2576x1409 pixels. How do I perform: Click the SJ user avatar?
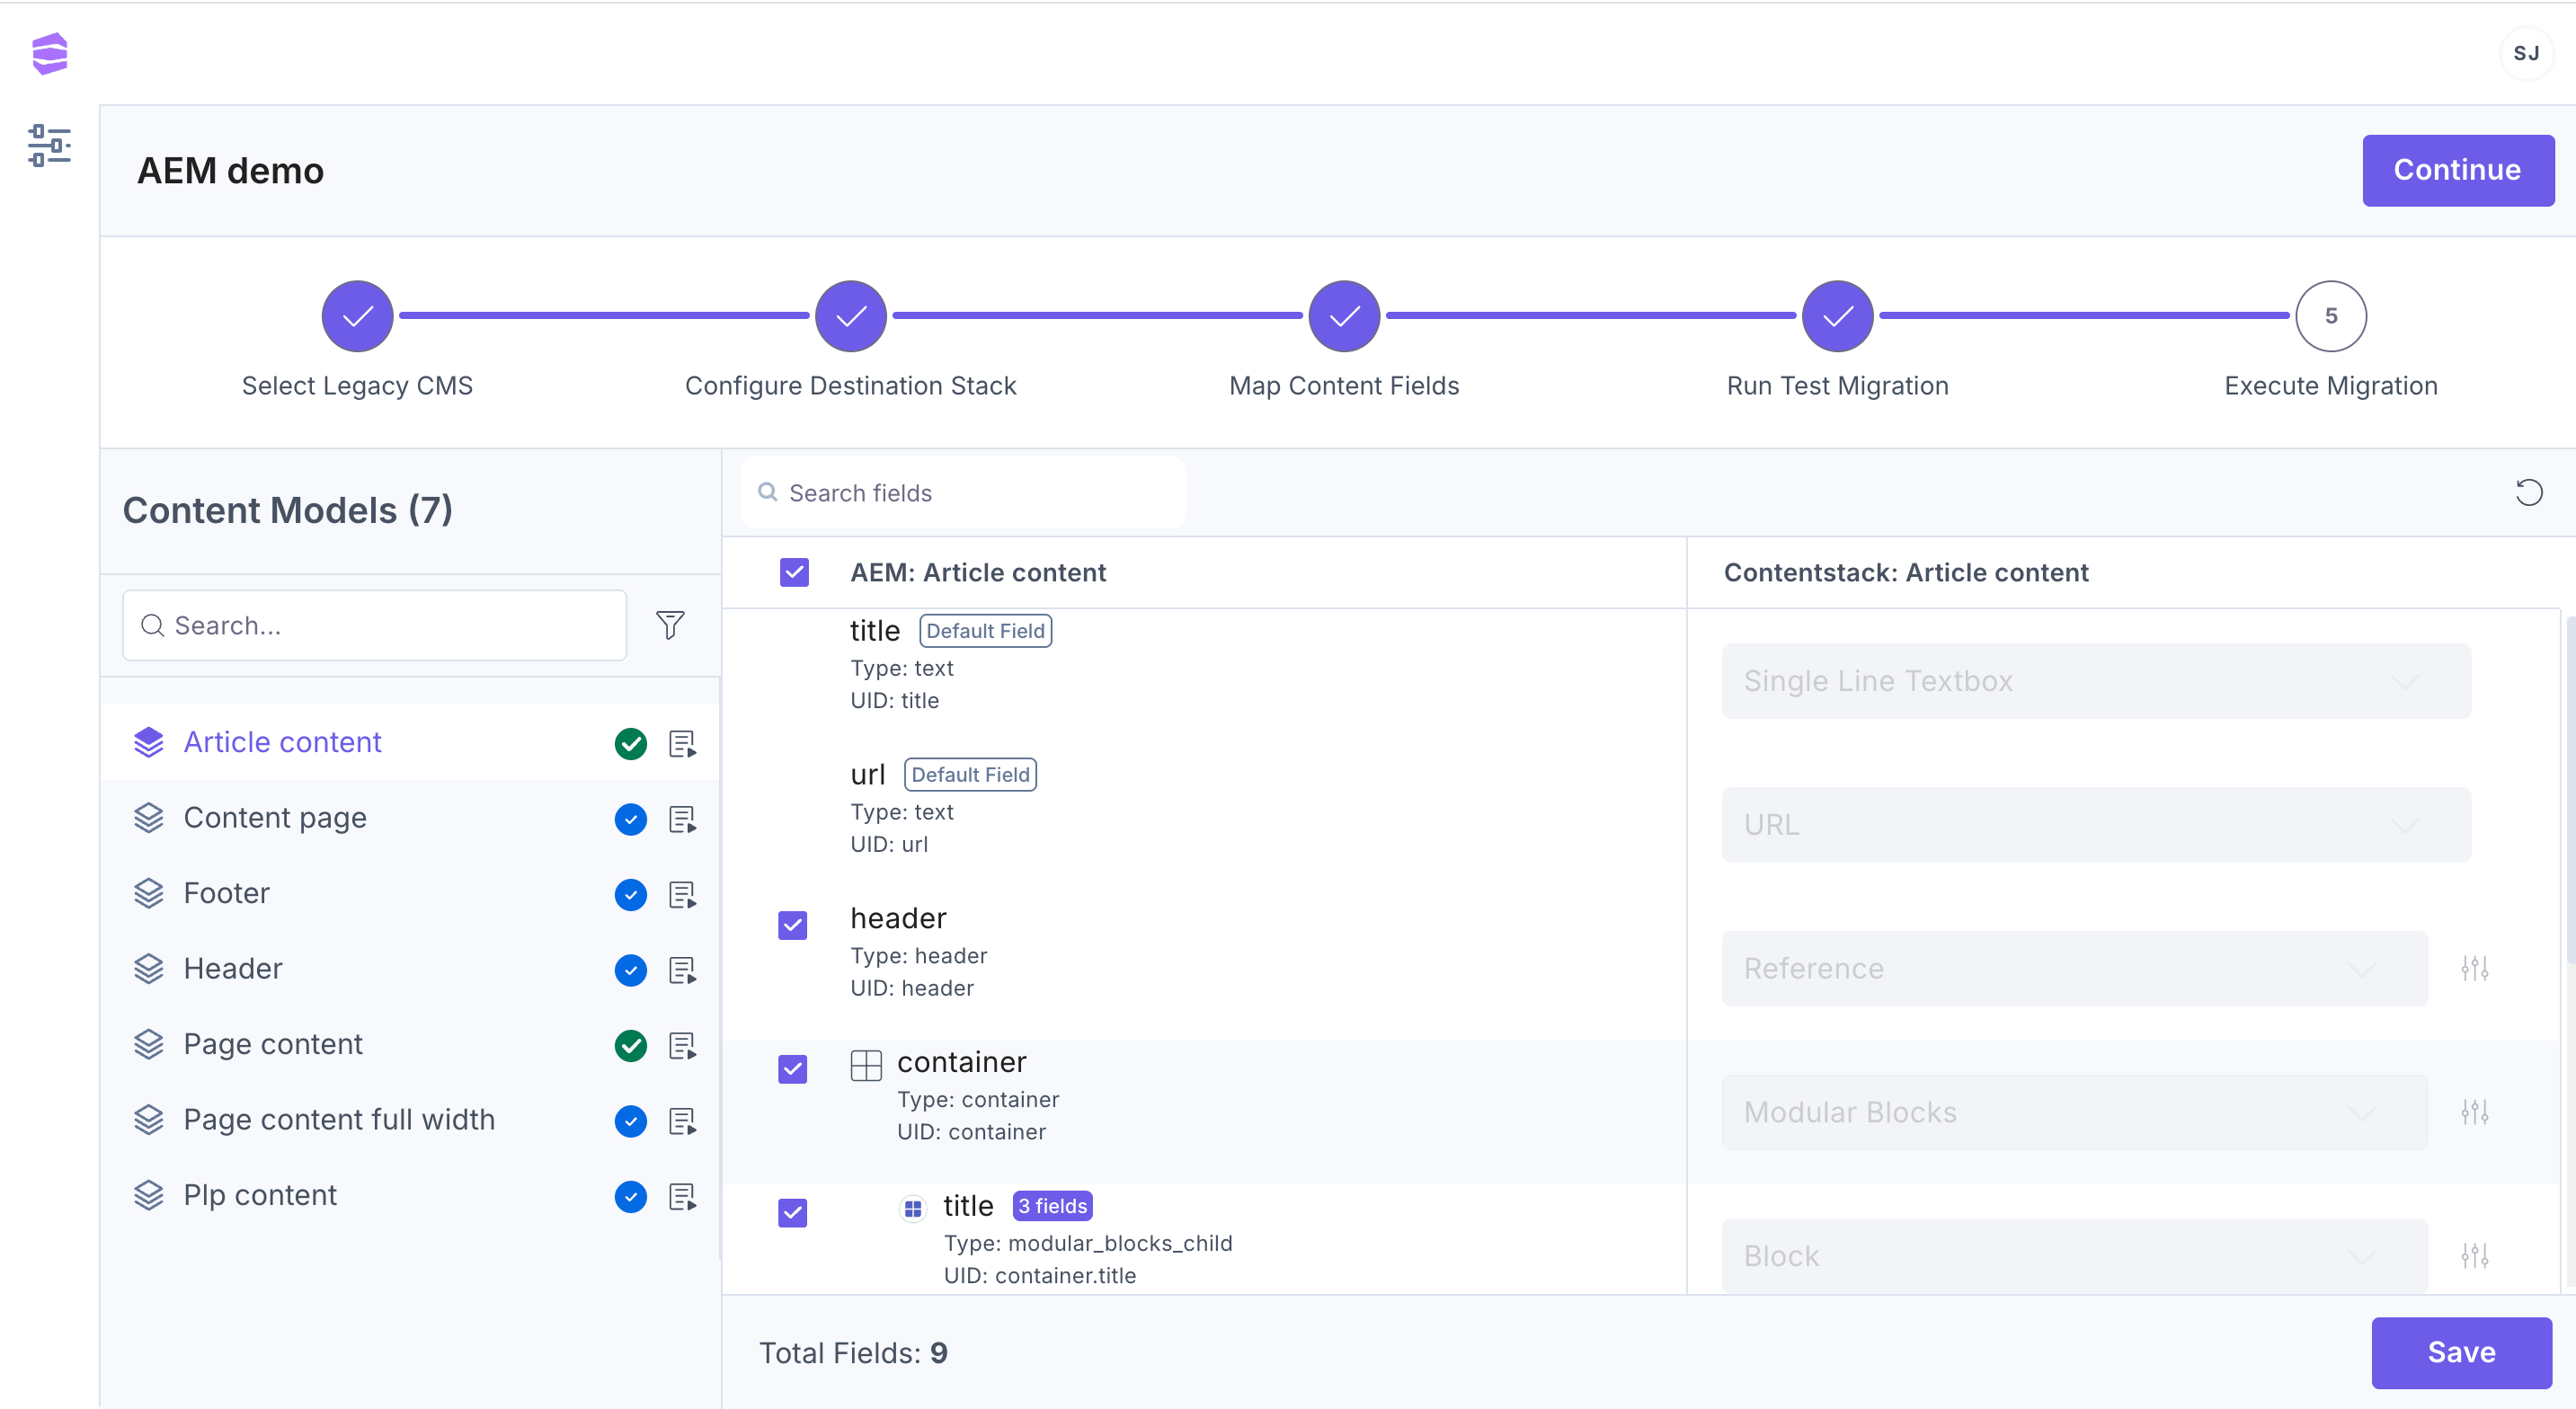pos(2526,53)
